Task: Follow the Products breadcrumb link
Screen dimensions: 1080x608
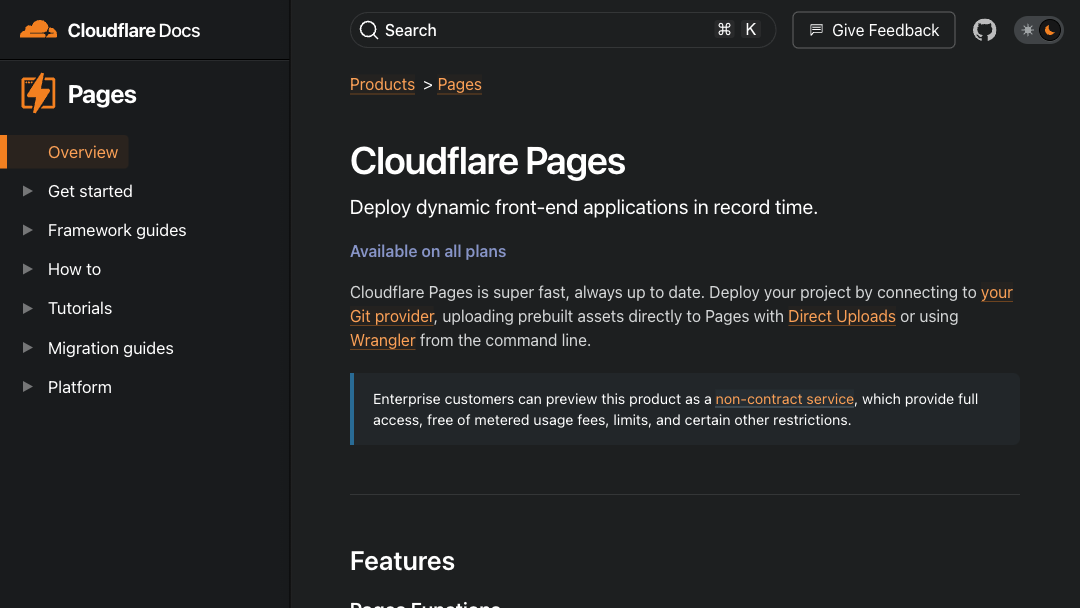Action: point(382,85)
